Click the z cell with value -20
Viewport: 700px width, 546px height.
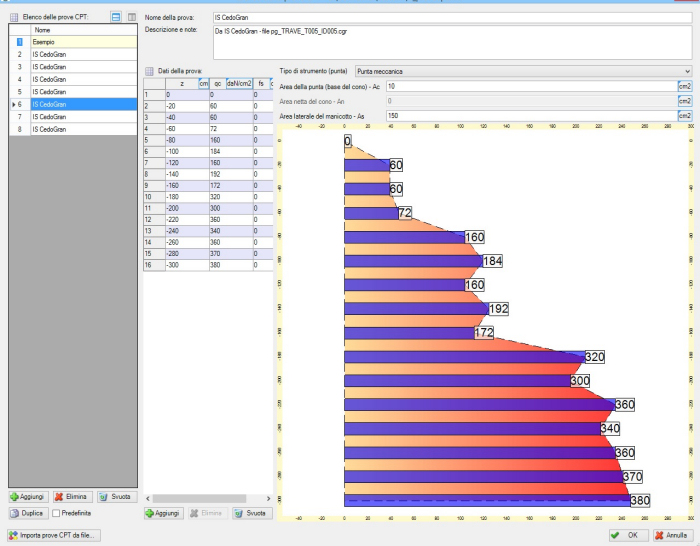[187, 106]
